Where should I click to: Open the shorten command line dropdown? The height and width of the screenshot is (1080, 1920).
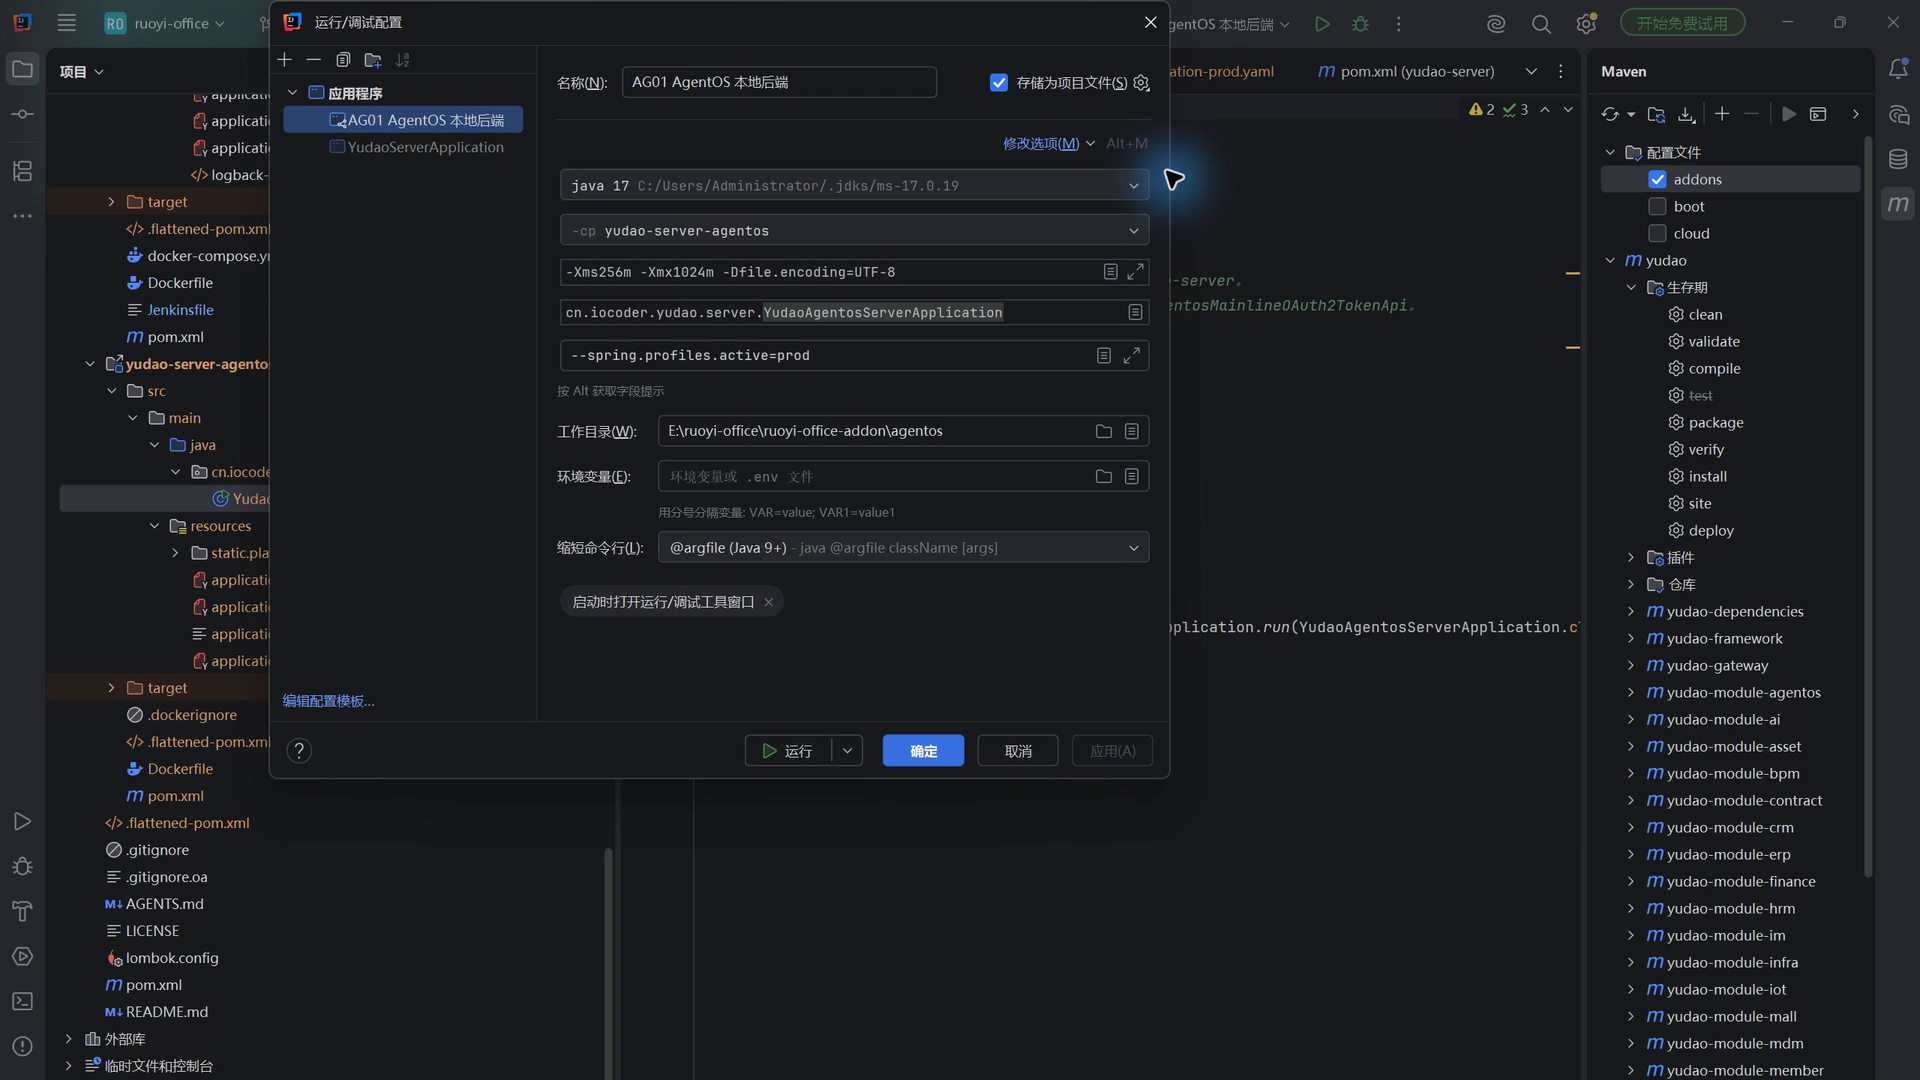(x=903, y=548)
